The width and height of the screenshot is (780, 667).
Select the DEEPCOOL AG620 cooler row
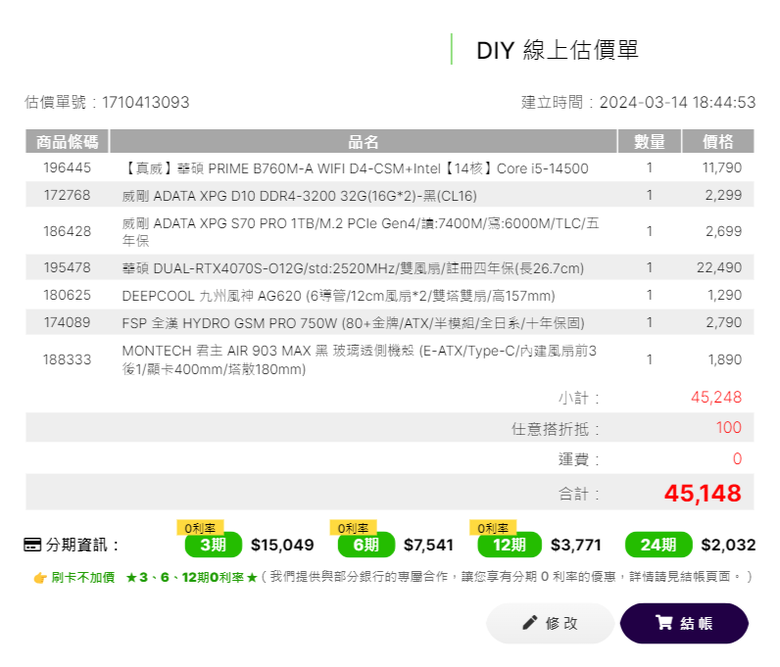(390, 295)
